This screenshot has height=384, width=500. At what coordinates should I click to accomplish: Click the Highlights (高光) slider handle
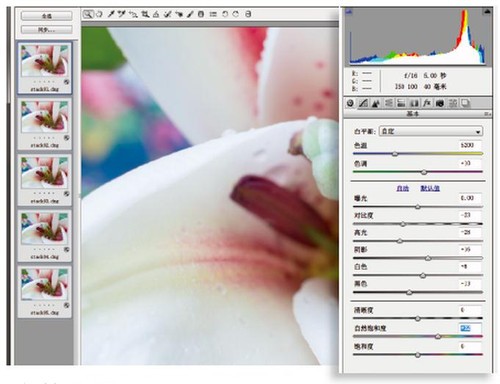(x=400, y=241)
